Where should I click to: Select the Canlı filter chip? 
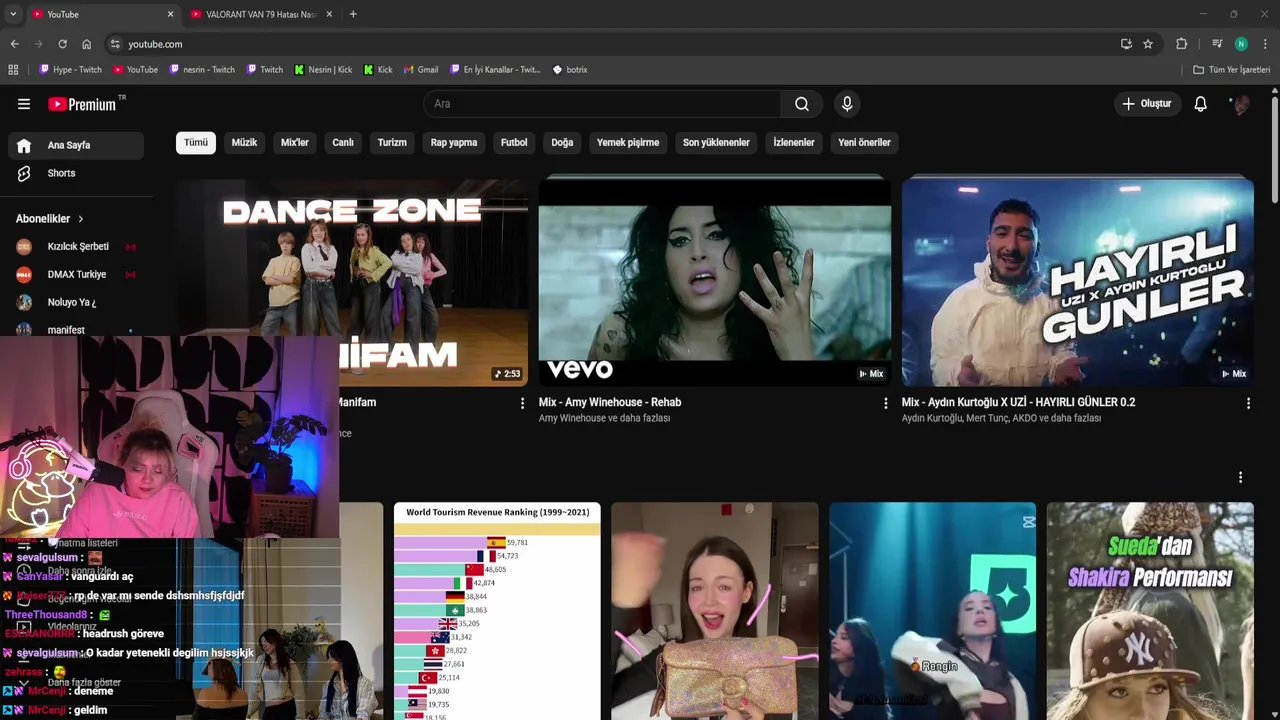pyautogui.click(x=343, y=142)
